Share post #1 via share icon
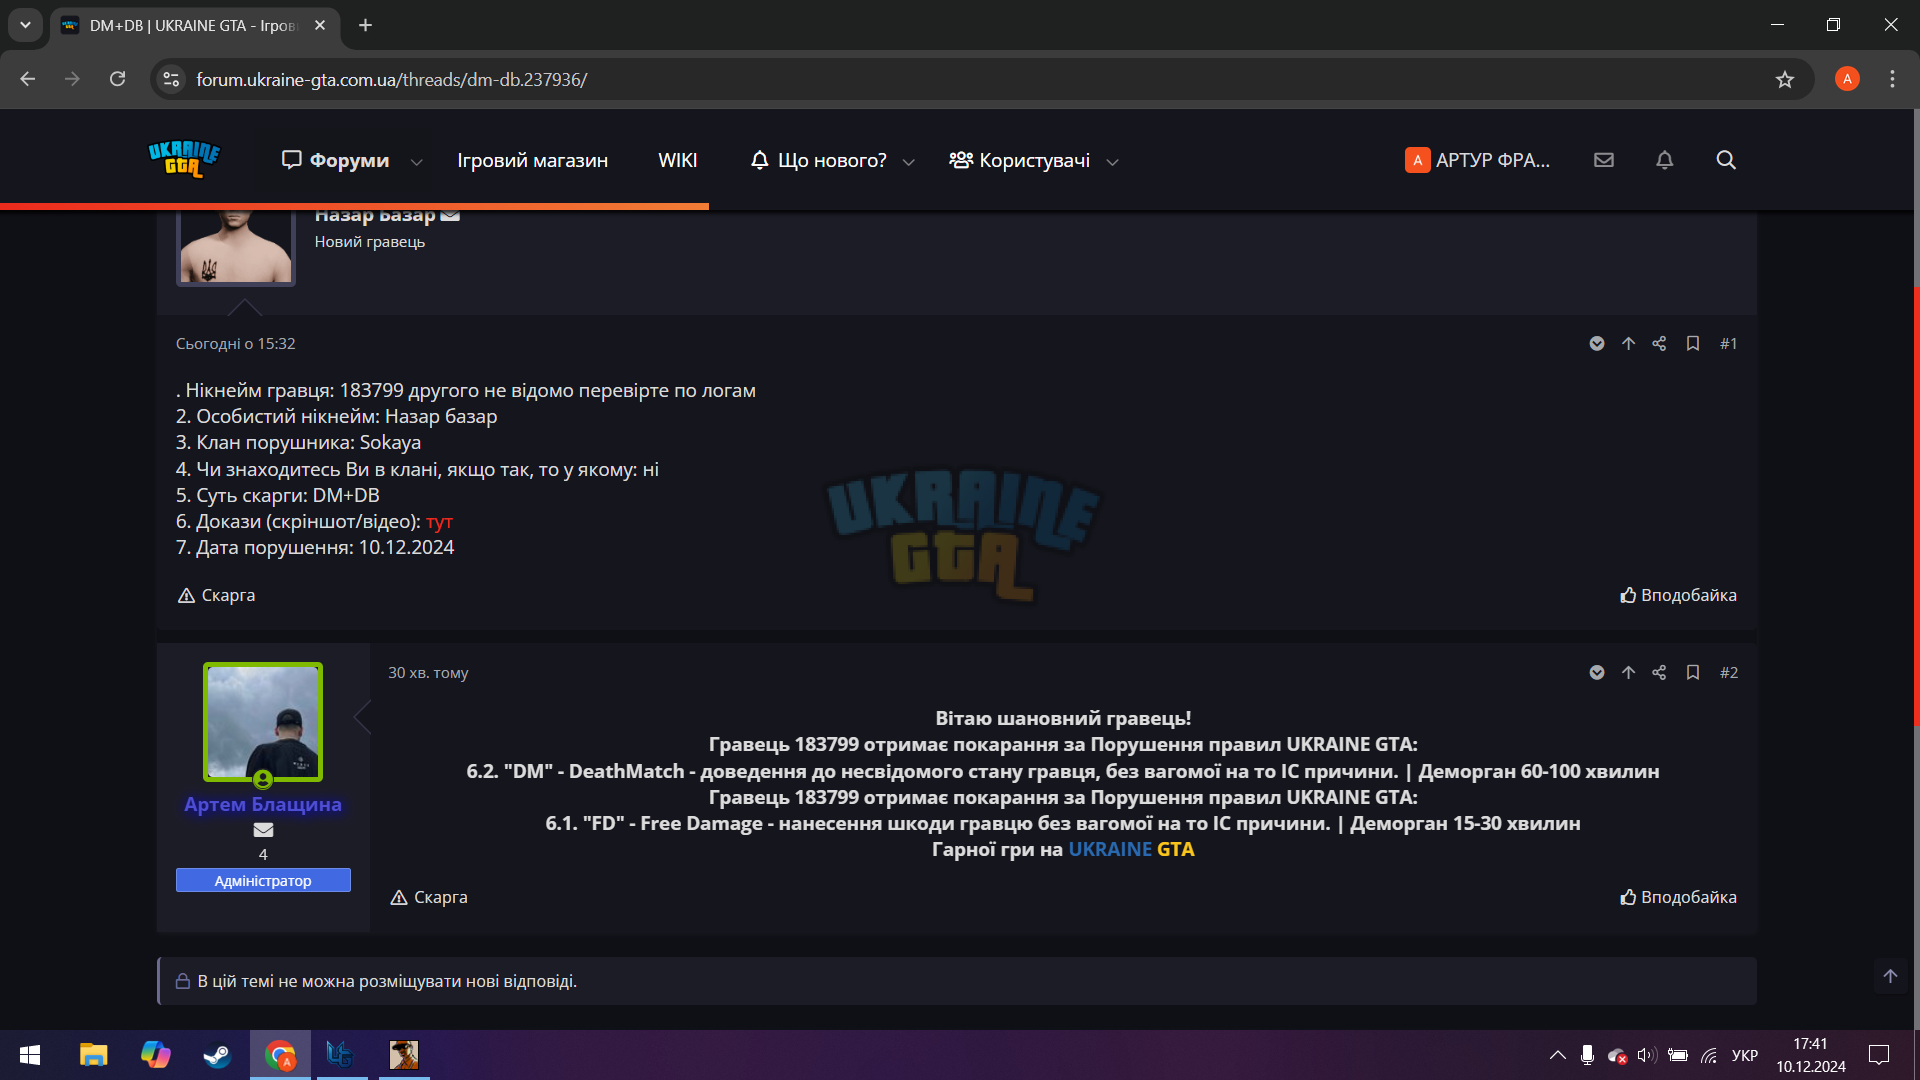The image size is (1920, 1080). [1659, 343]
